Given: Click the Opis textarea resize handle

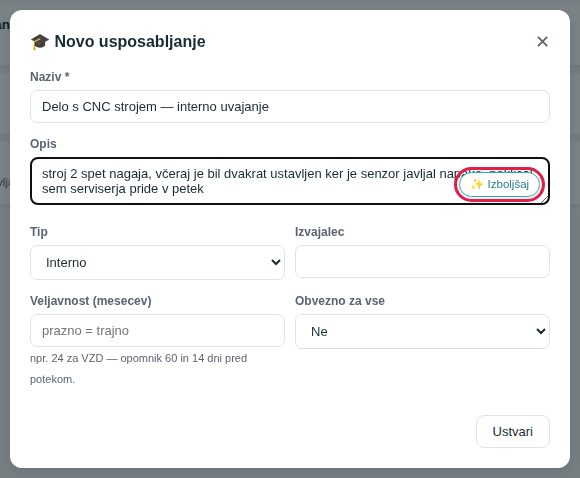Looking at the screenshot, I should click(544, 199).
